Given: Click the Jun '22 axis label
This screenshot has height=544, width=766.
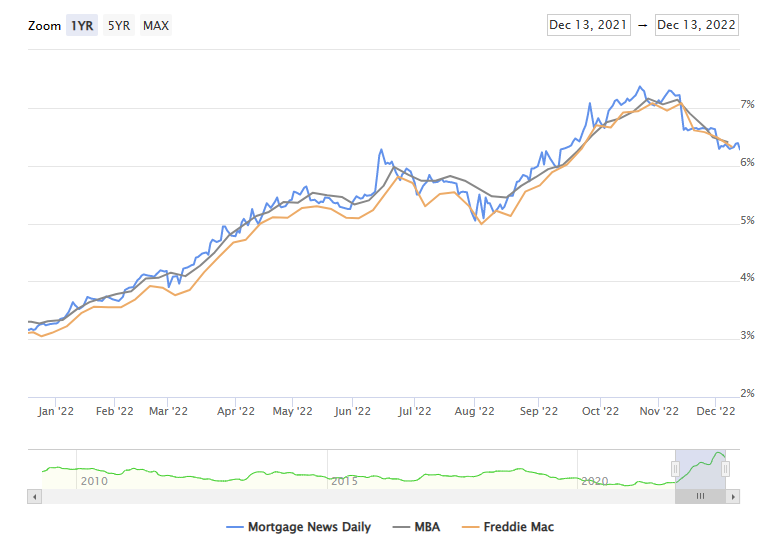Looking at the screenshot, I should [x=352, y=411].
